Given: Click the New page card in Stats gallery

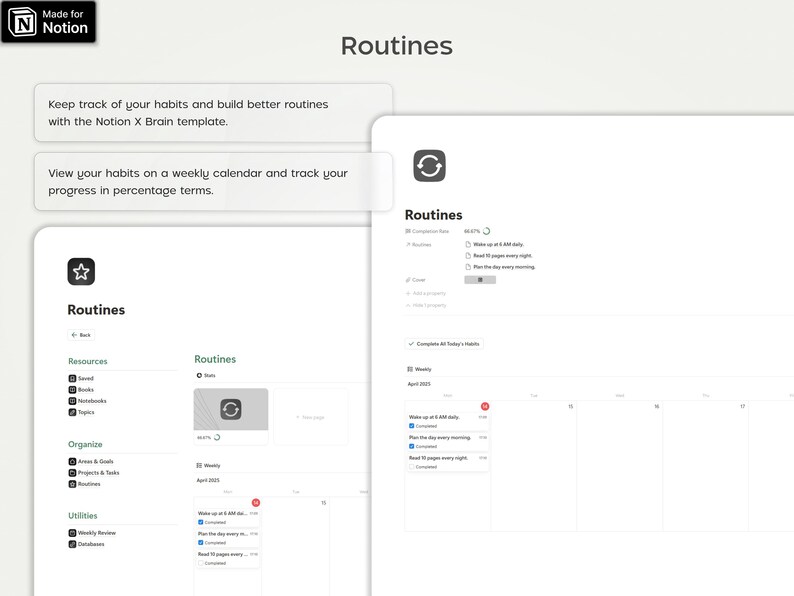Looking at the screenshot, I should [311, 417].
